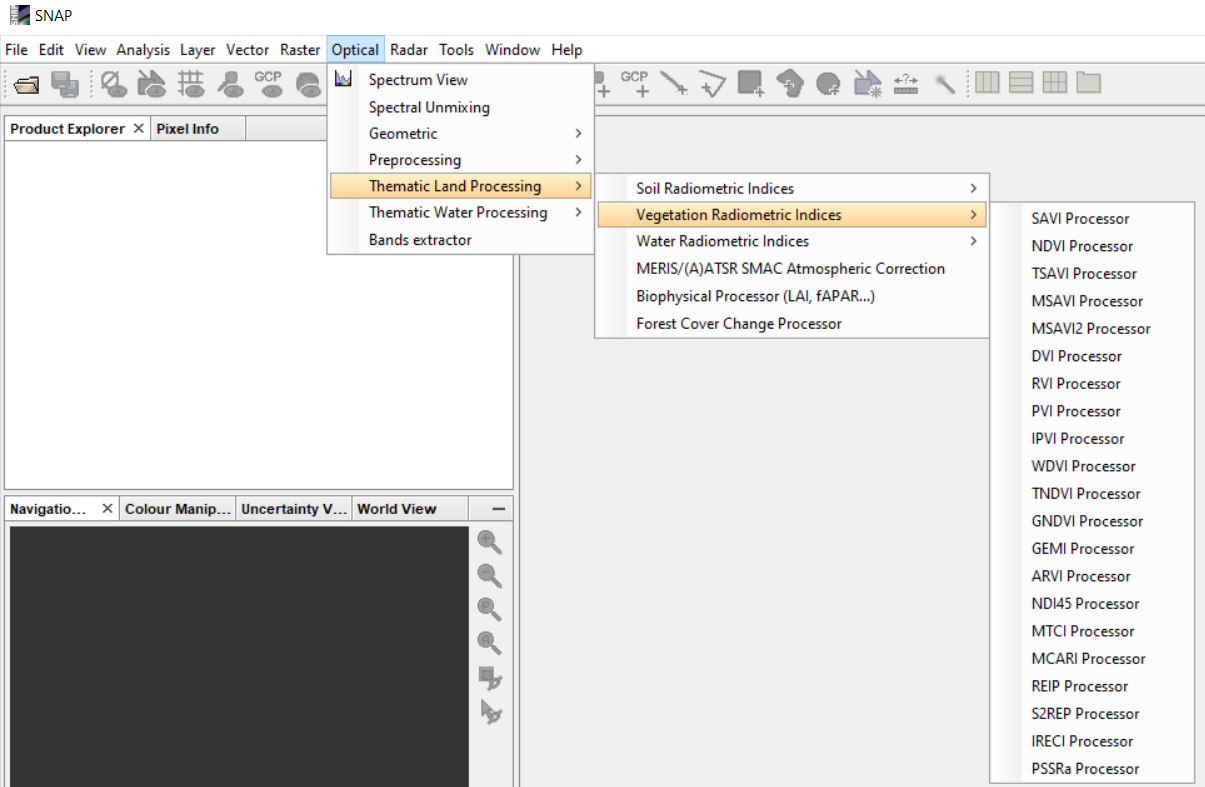Click the Spectrum View icon in menu

pyautogui.click(x=343, y=79)
